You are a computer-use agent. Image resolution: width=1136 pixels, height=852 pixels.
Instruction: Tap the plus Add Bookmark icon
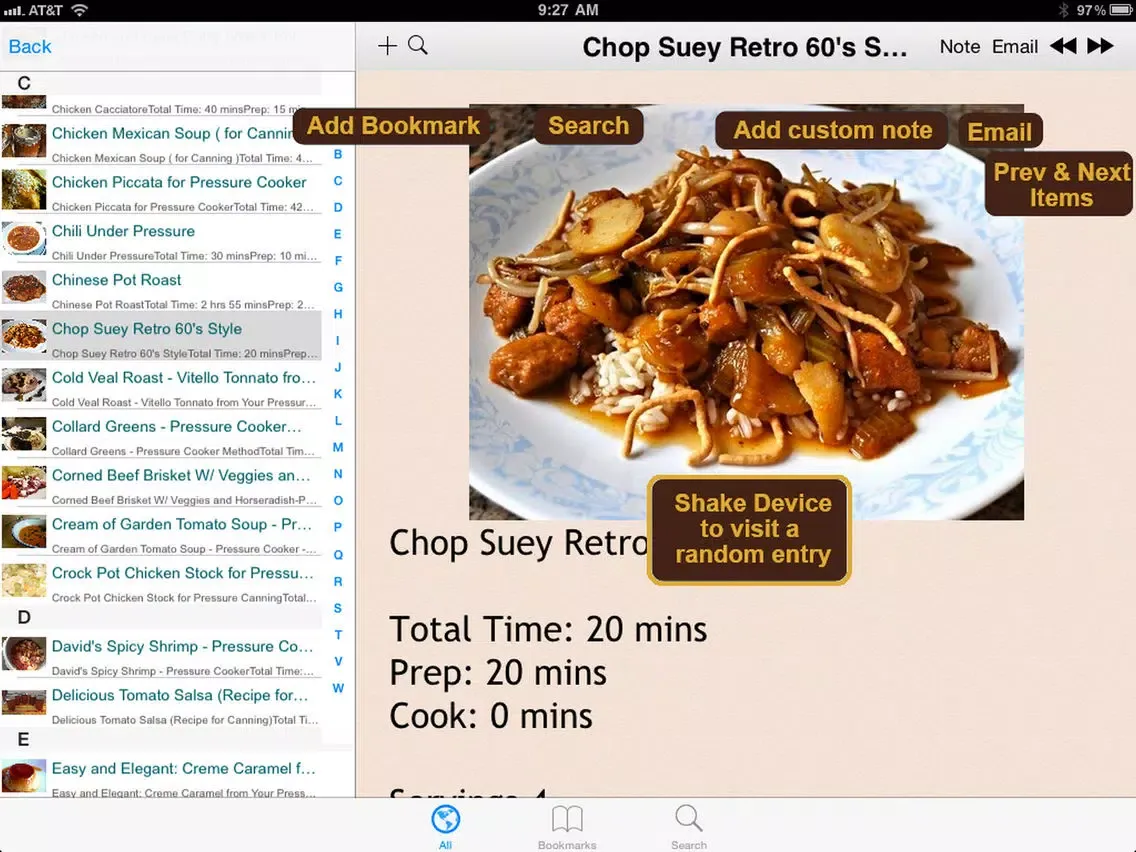(387, 46)
